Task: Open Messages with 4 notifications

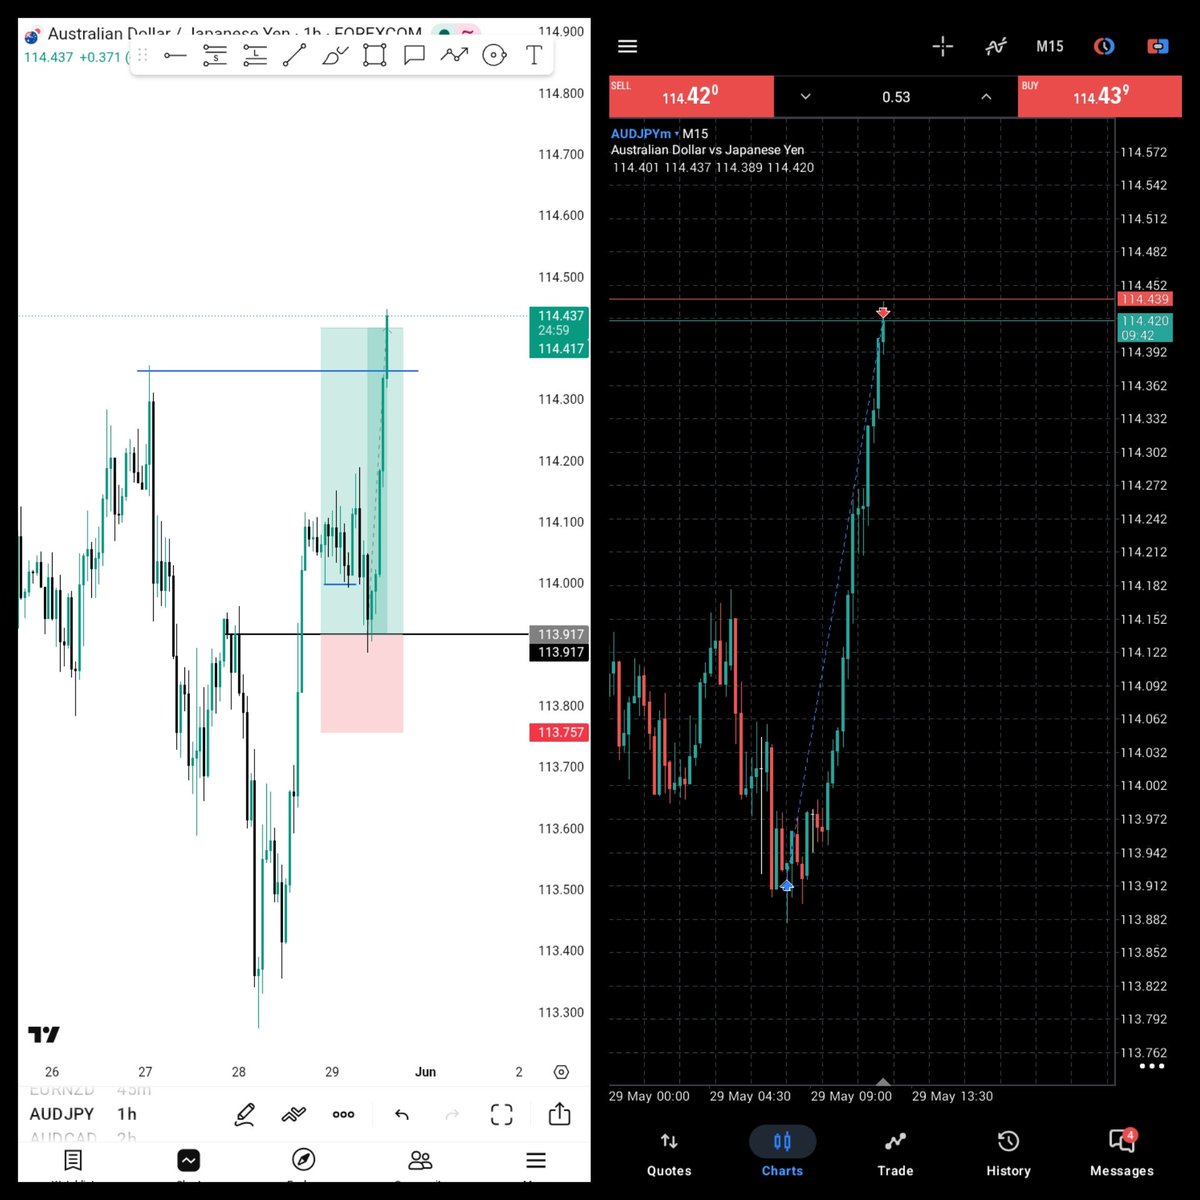Action: pos(1121,1153)
